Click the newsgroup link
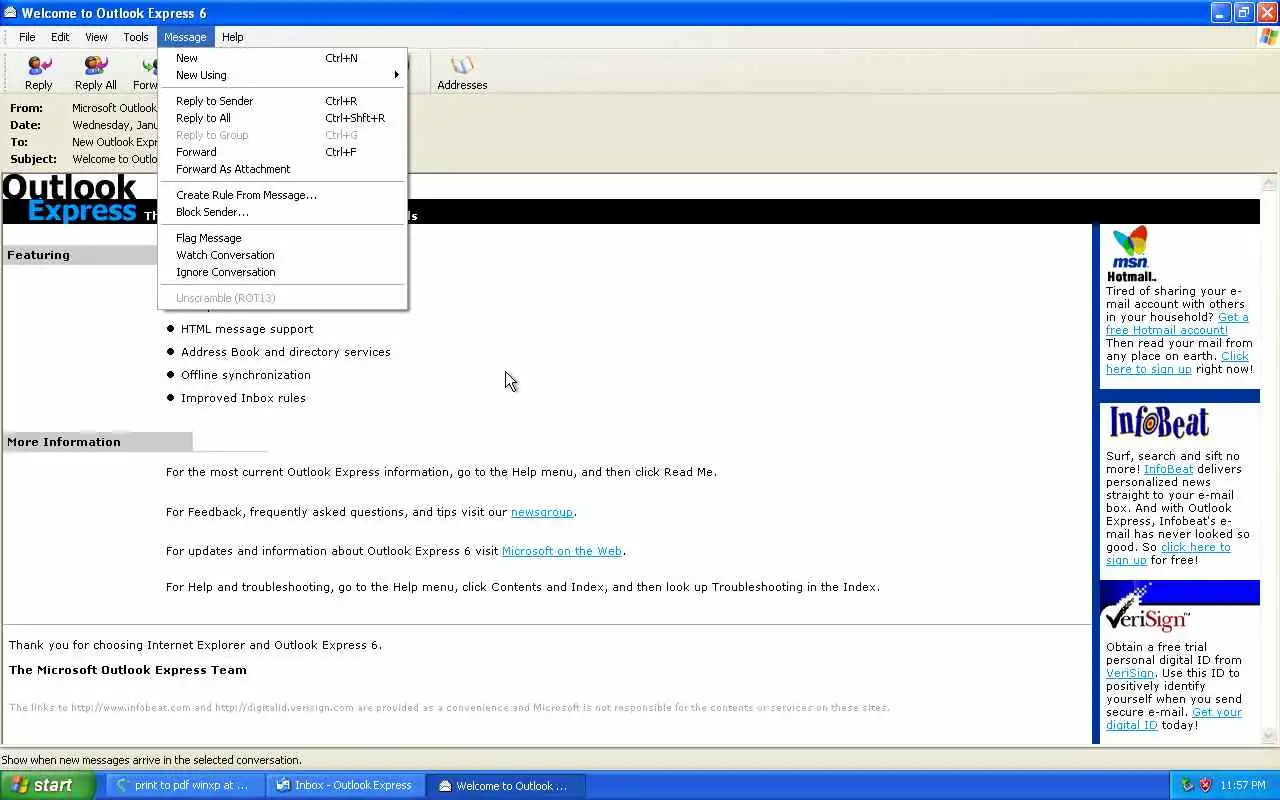Screen dimensions: 1280x800 pyautogui.click(x=542, y=512)
